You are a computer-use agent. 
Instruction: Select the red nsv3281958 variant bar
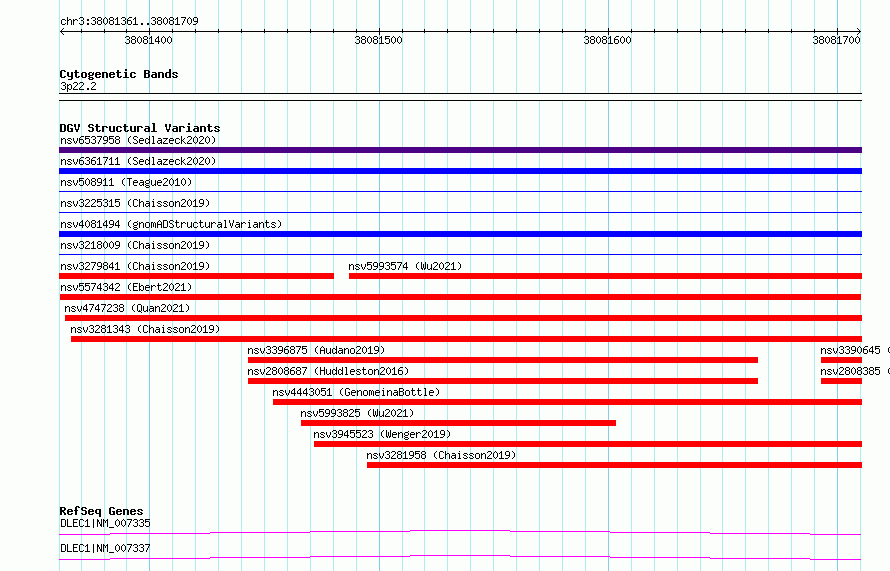coord(615,465)
